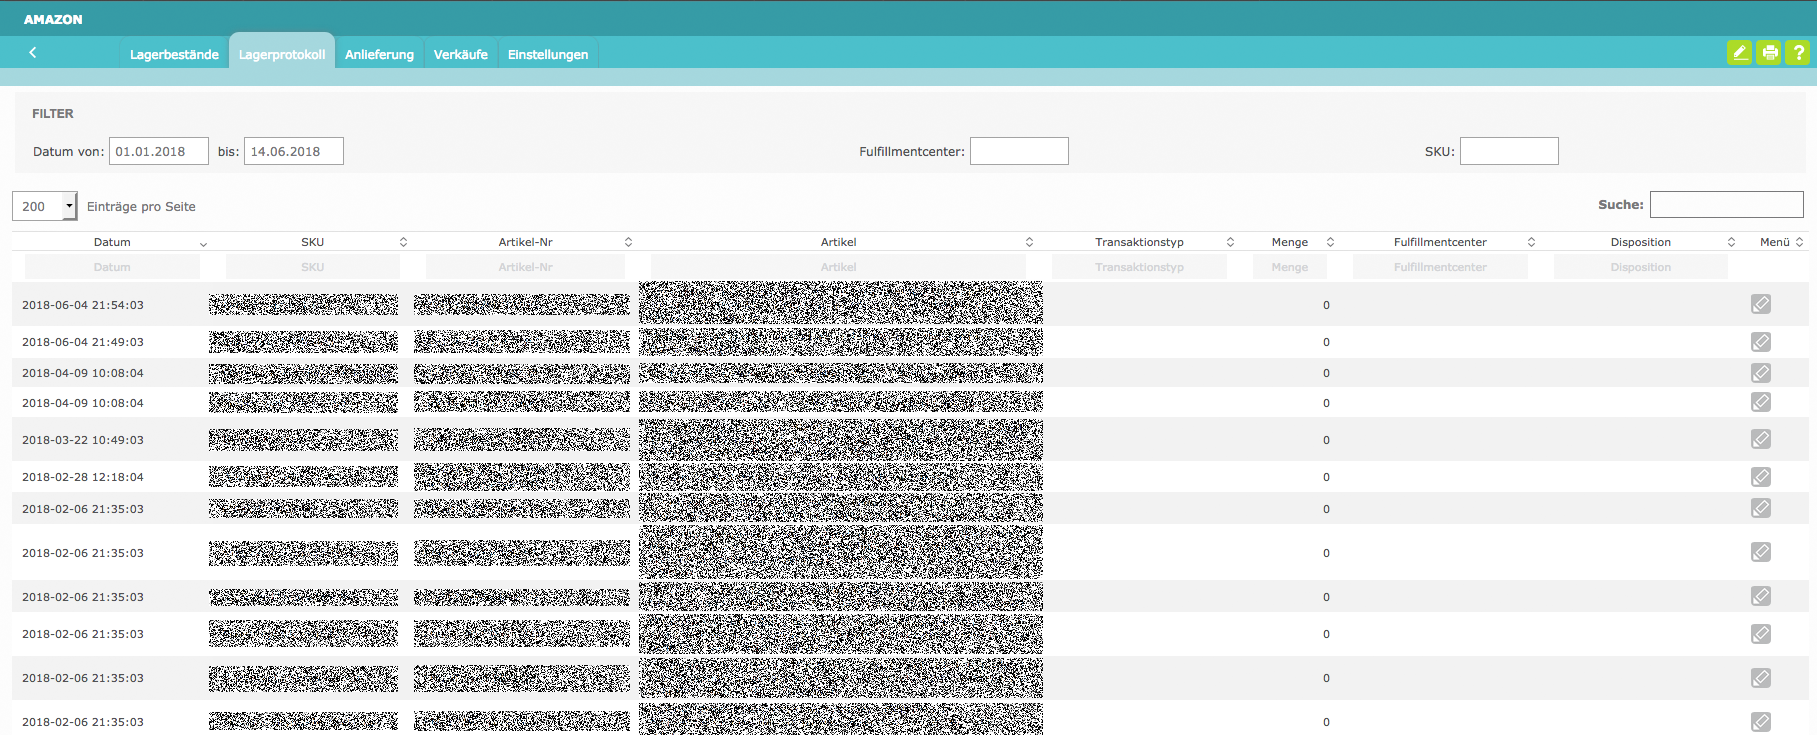Image resolution: width=1817 pixels, height=735 pixels.
Task: Edit the entry dated 2018-06-04 21:49:03
Action: click(1760, 342)
